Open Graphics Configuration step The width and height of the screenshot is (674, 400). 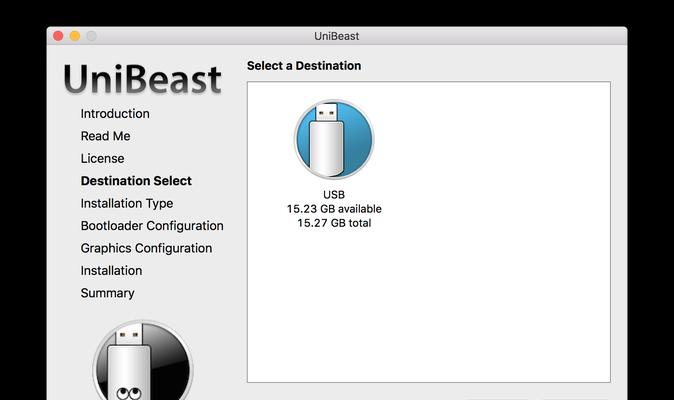click(146, 248)
